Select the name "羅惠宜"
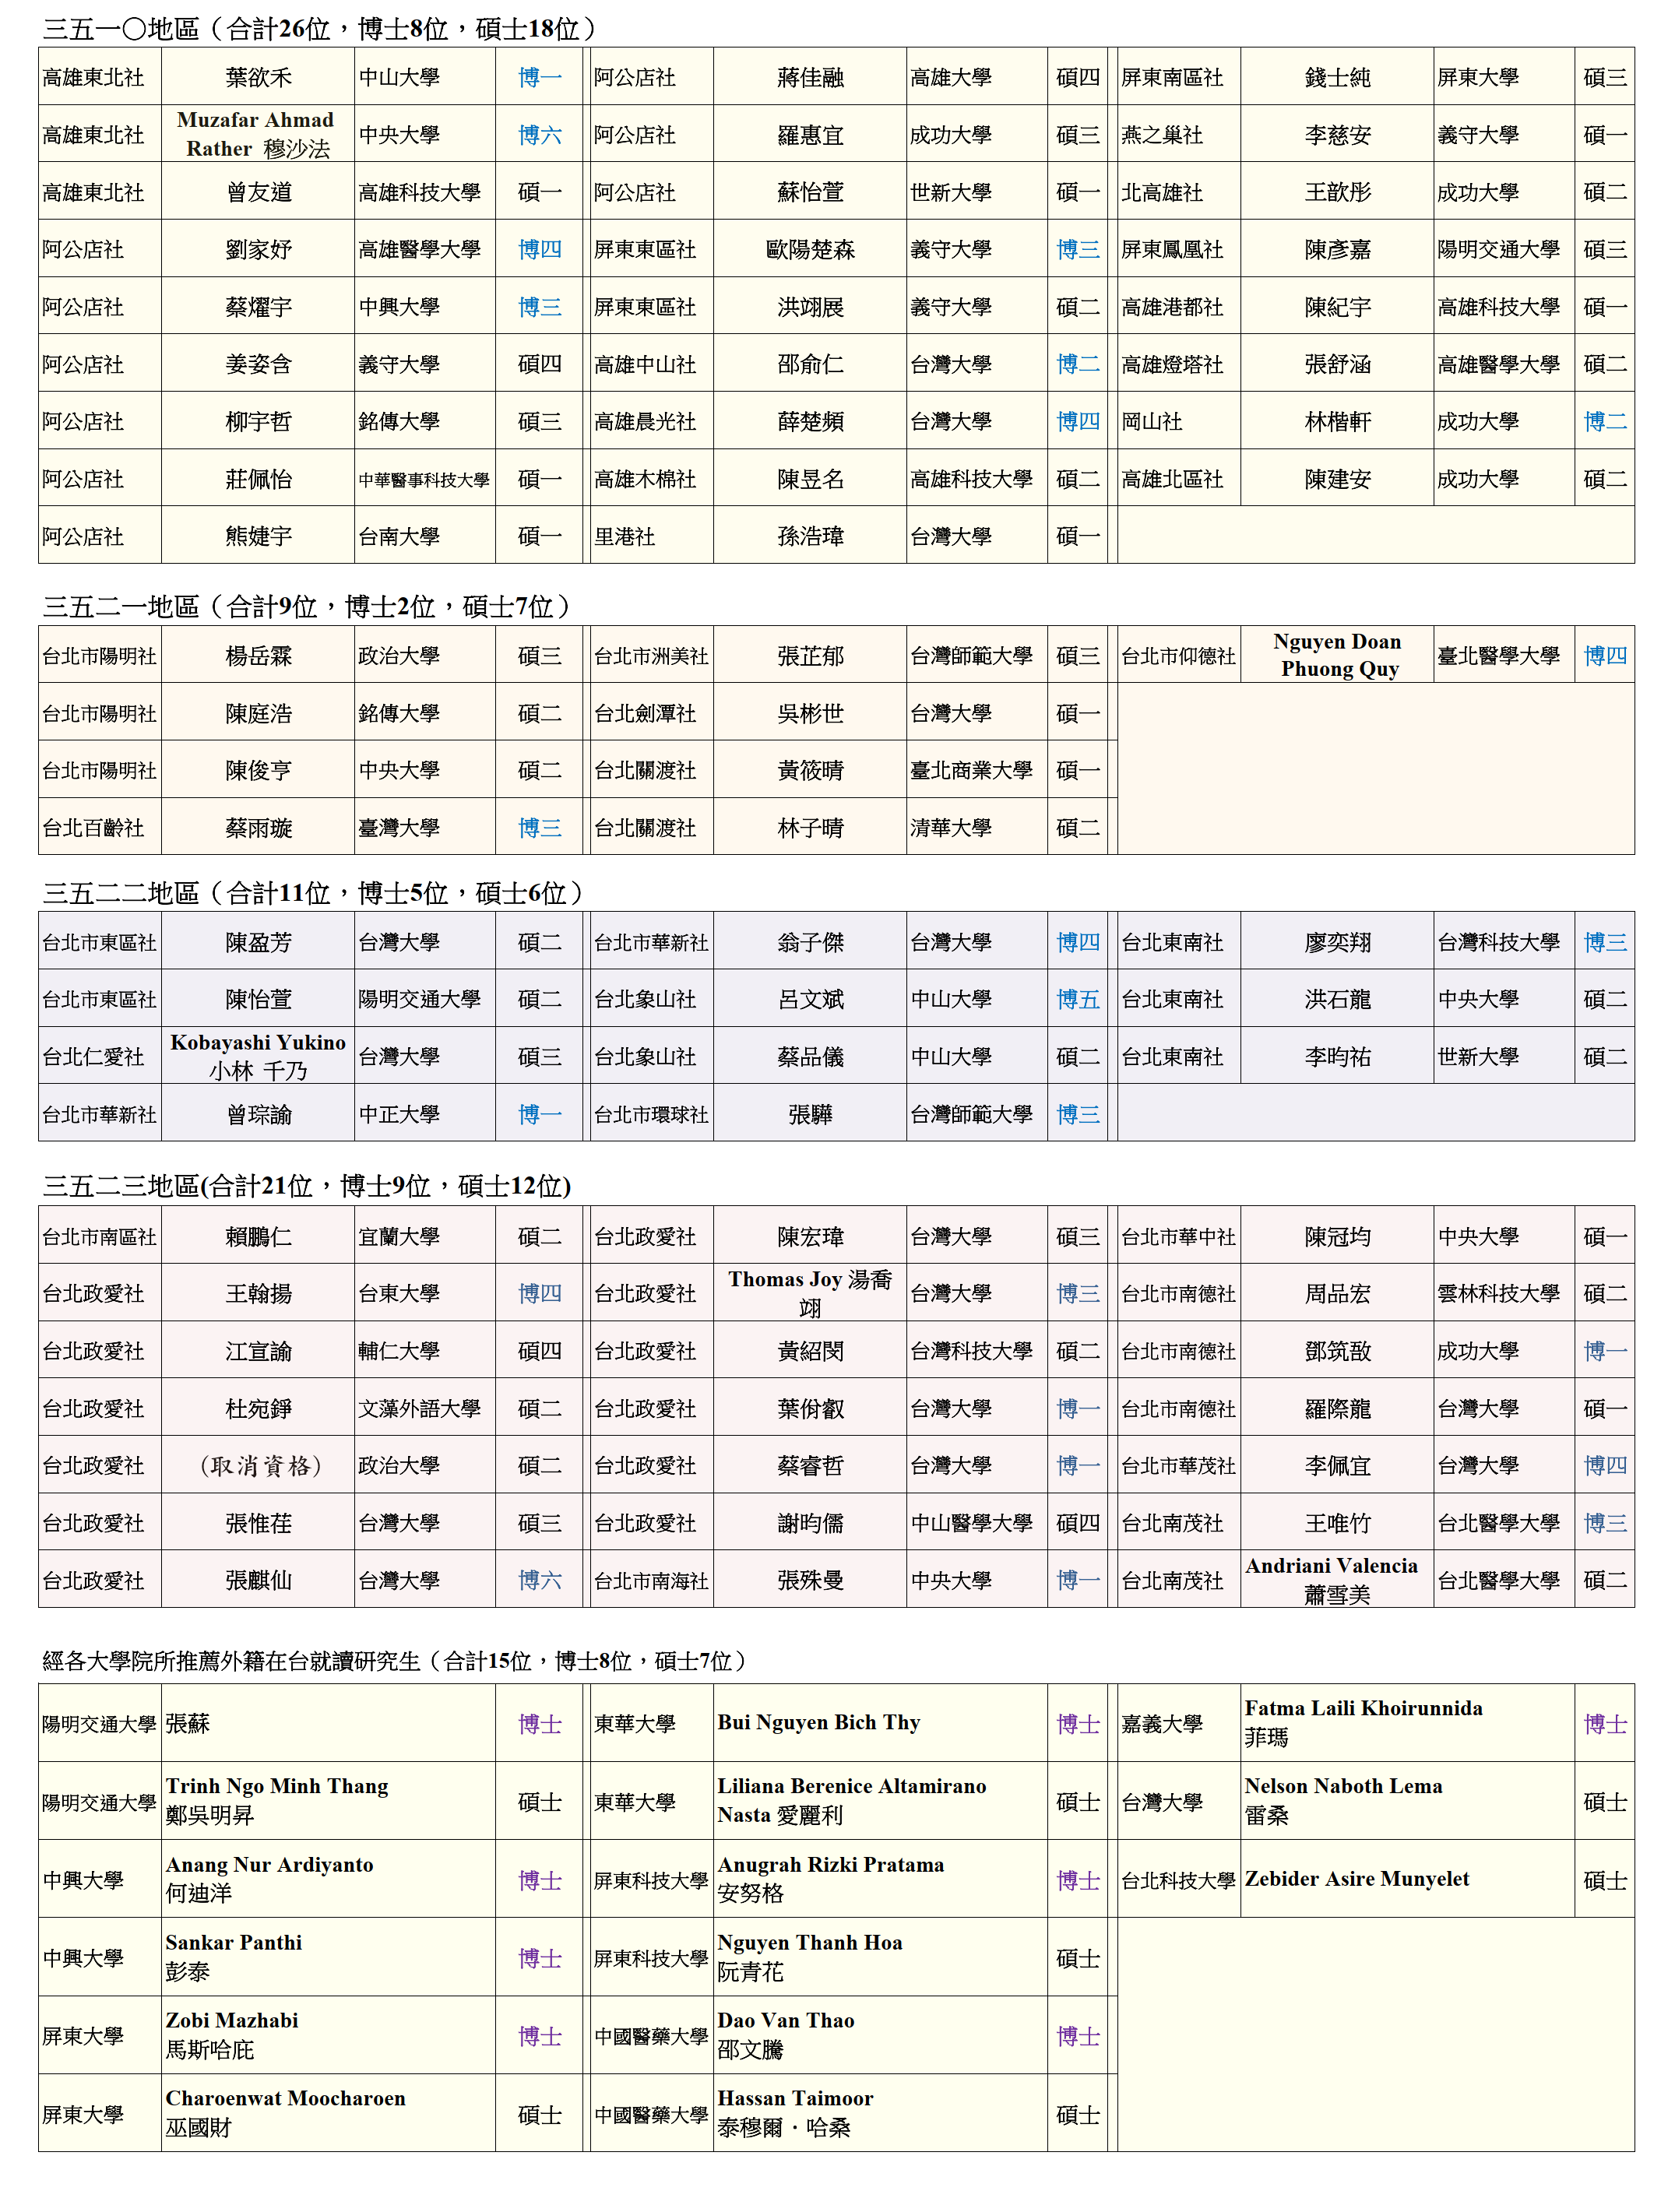 tap(810, 134)
